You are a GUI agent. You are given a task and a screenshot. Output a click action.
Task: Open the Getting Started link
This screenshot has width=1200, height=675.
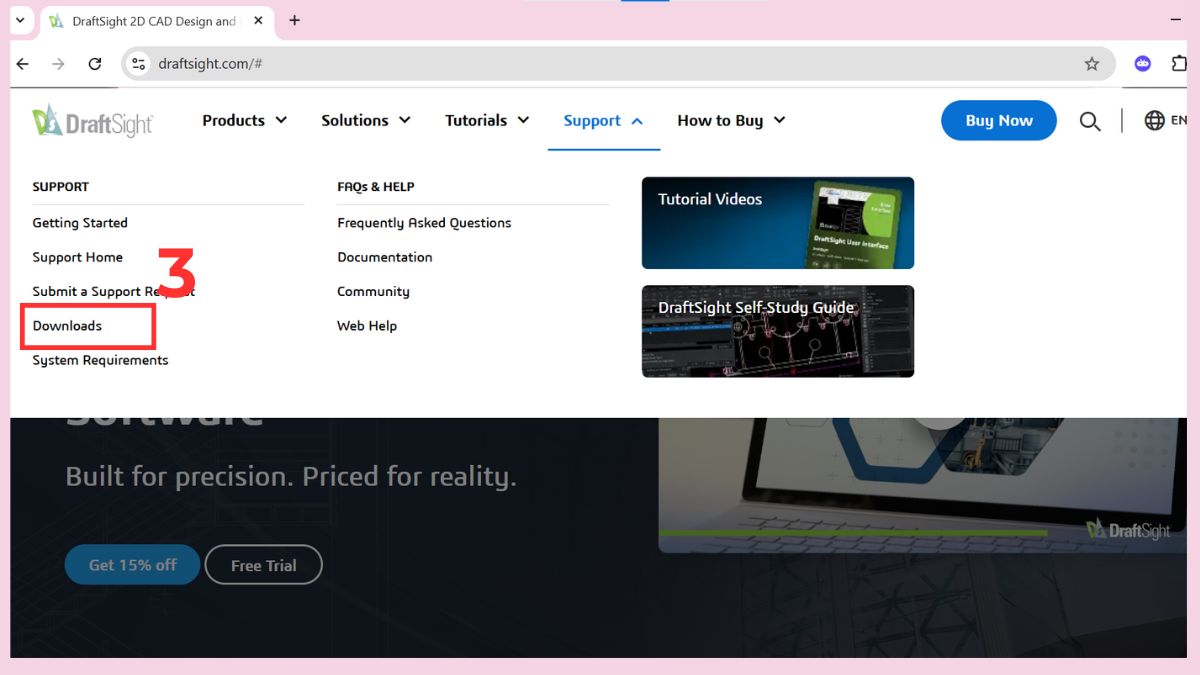(80, 223)
